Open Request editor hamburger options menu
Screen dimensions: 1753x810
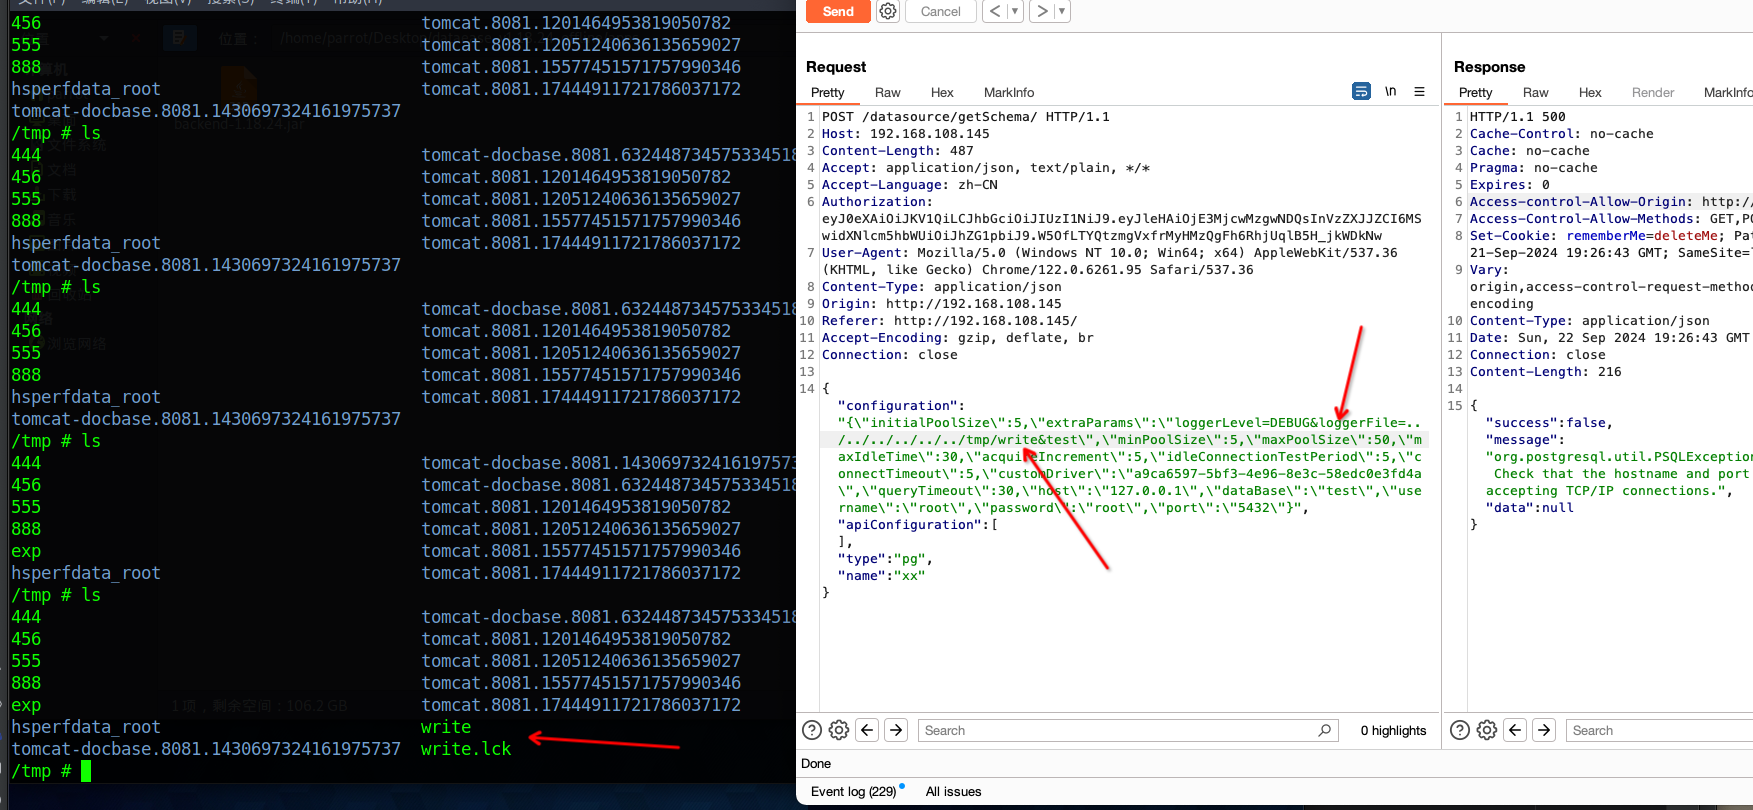coord(1419,91)
